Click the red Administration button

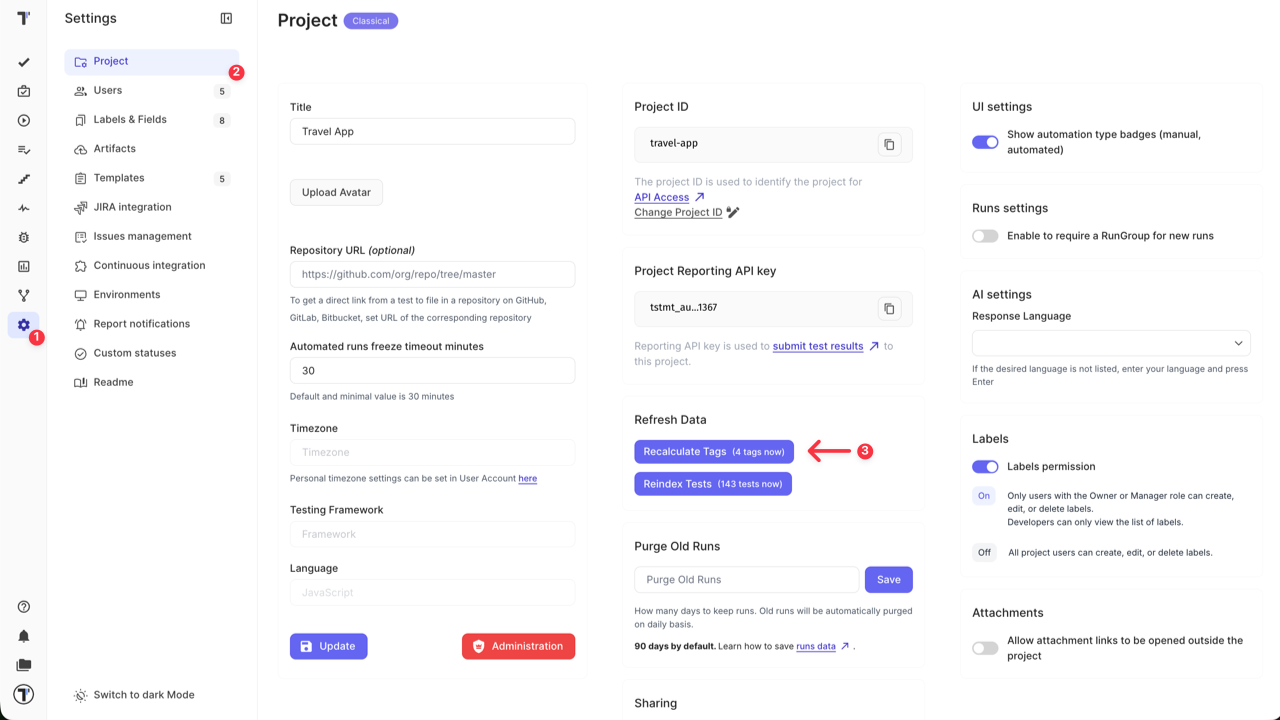pyautogui.click(x=518, y=646)
